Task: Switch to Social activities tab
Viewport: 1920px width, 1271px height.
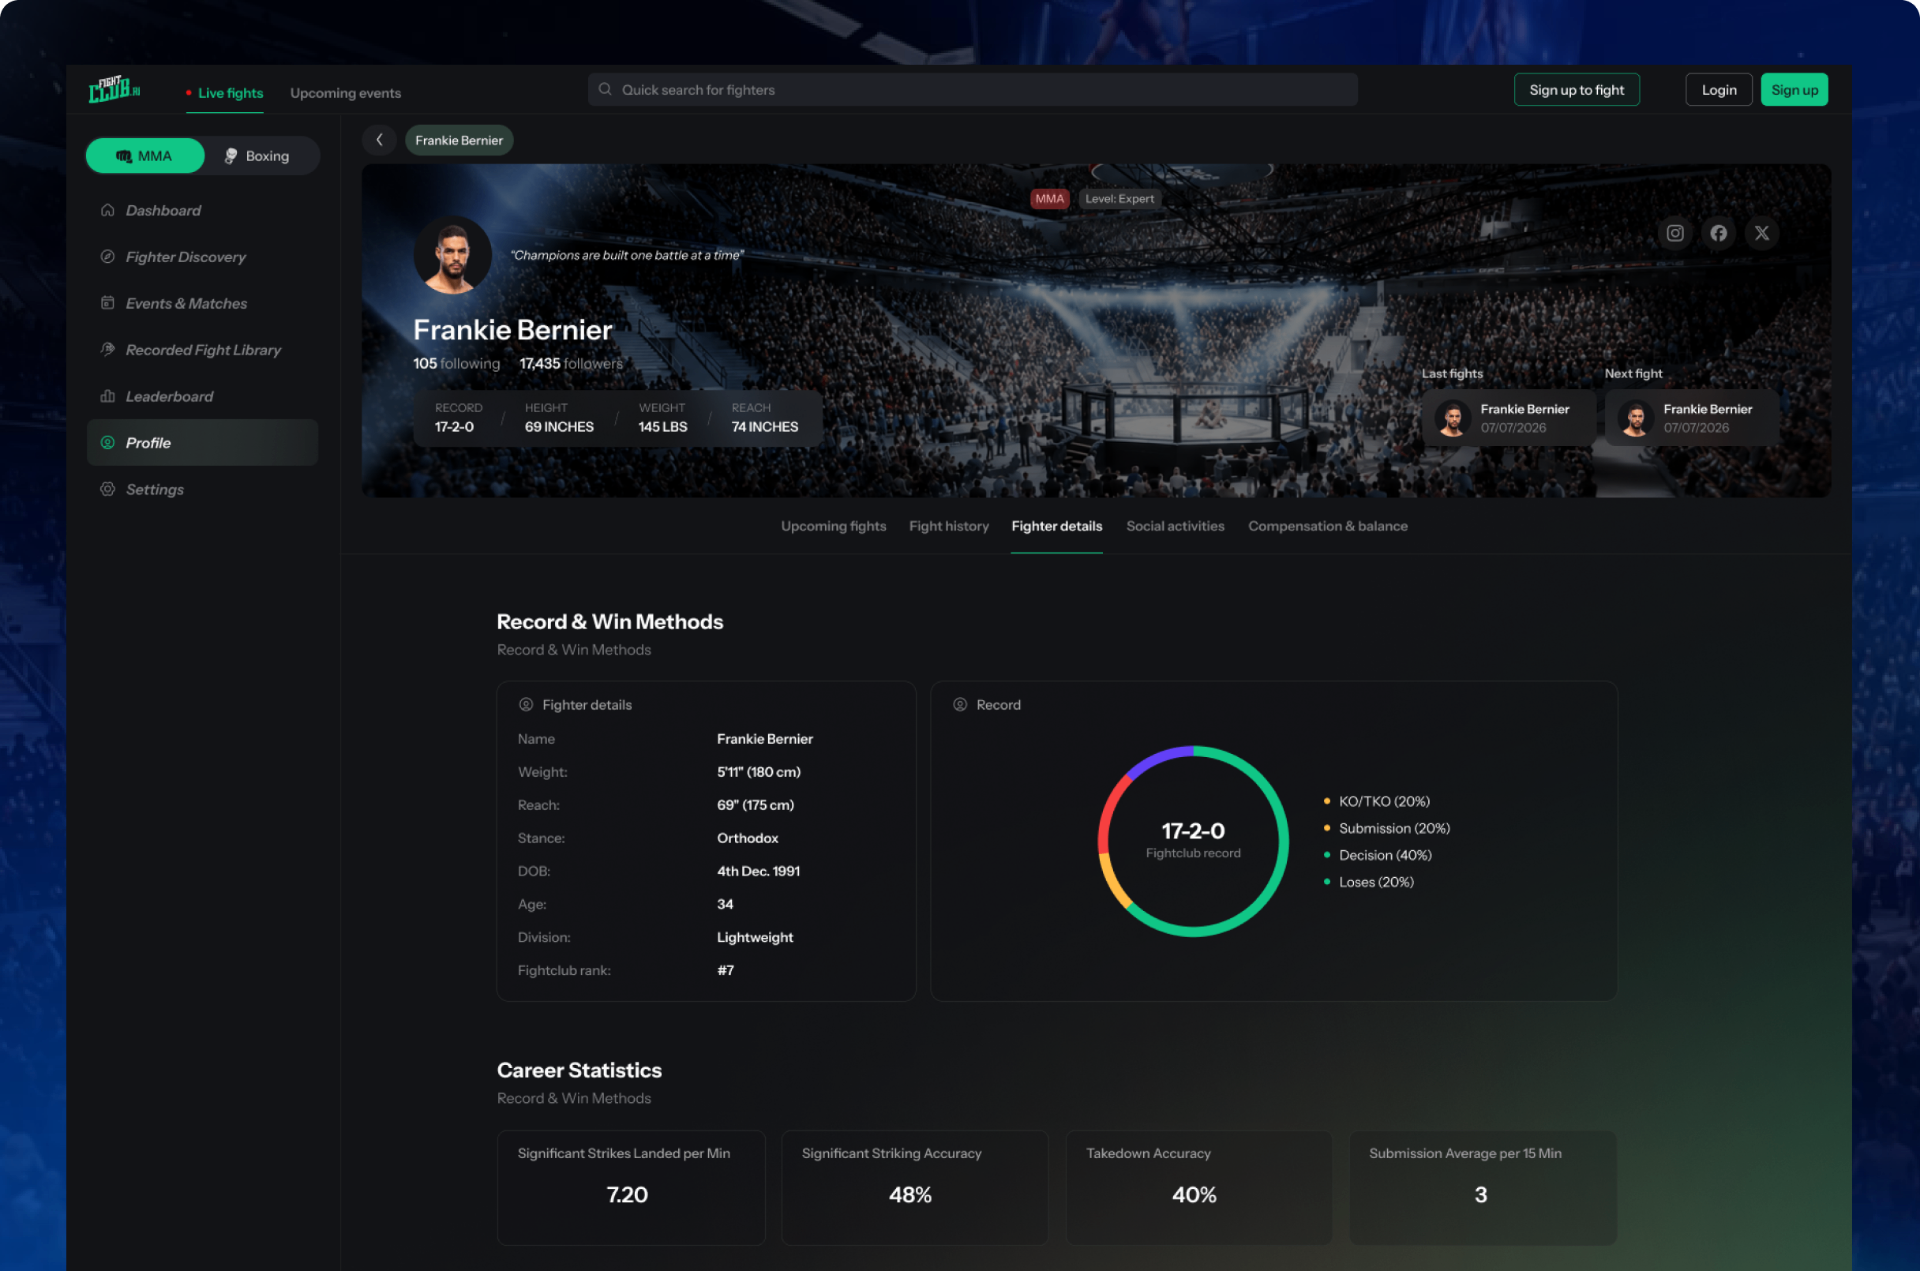Action: pos(1175,526)
